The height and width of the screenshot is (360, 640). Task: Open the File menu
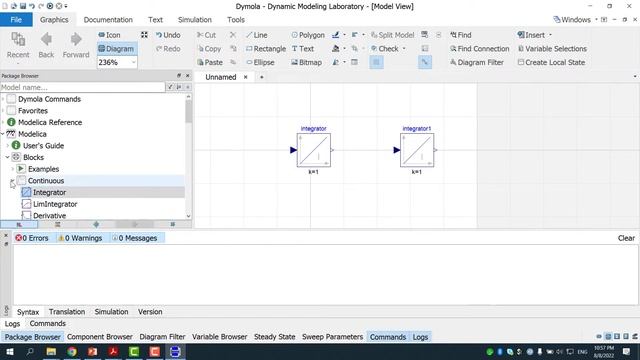pyautogui.click(x=16, y=20)
